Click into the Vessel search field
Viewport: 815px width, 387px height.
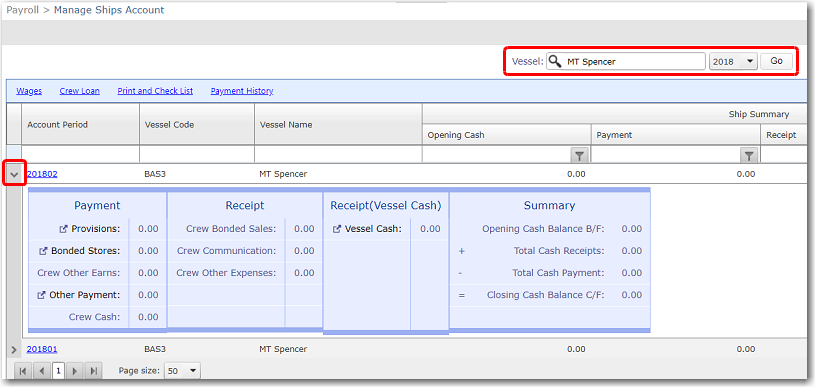(x=626, y=61)
